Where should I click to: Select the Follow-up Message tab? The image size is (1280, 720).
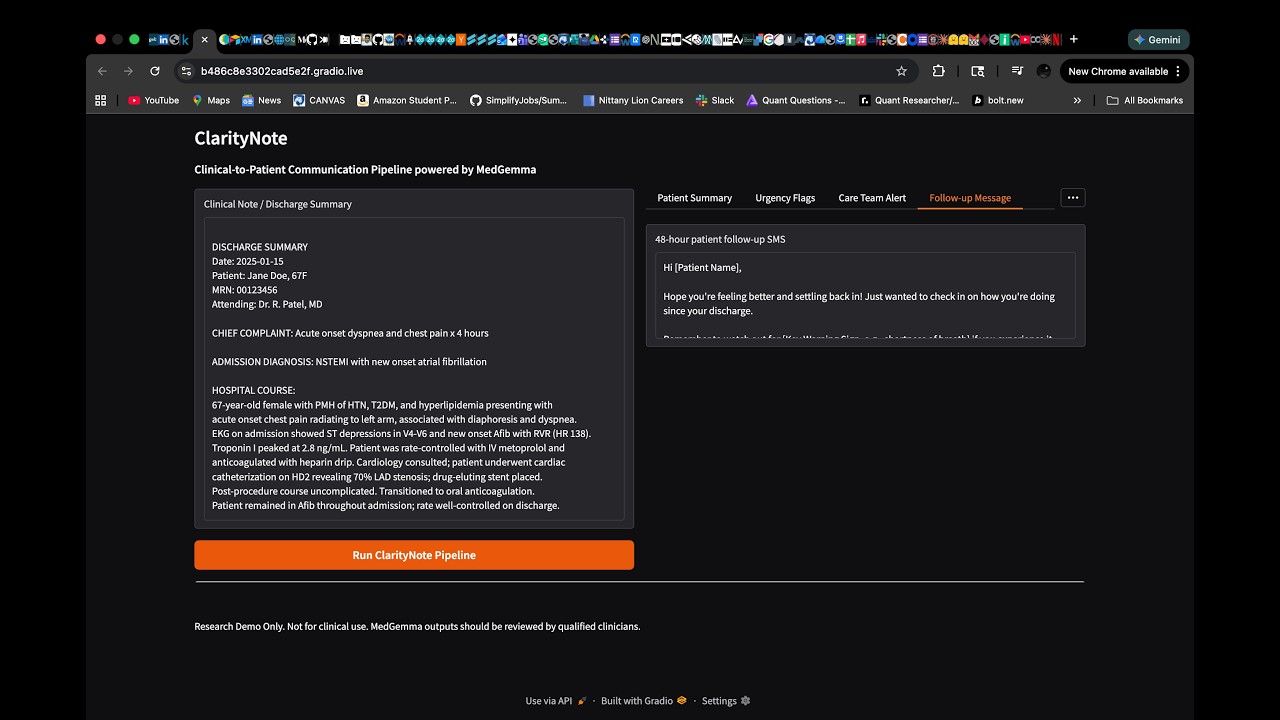[970, 198]
